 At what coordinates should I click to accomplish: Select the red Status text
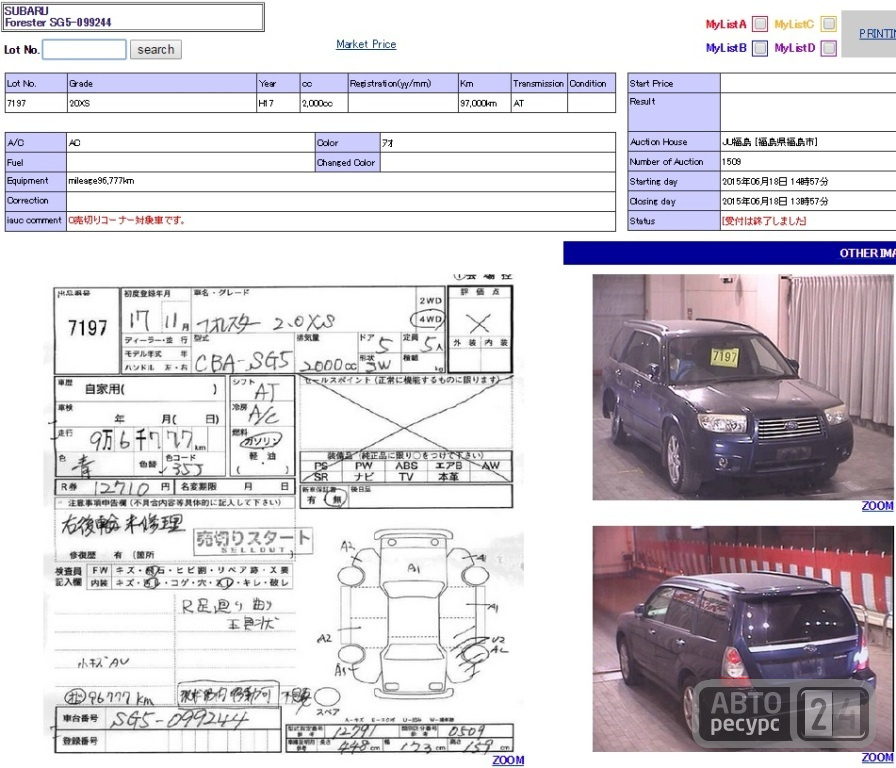click(764, 221)
